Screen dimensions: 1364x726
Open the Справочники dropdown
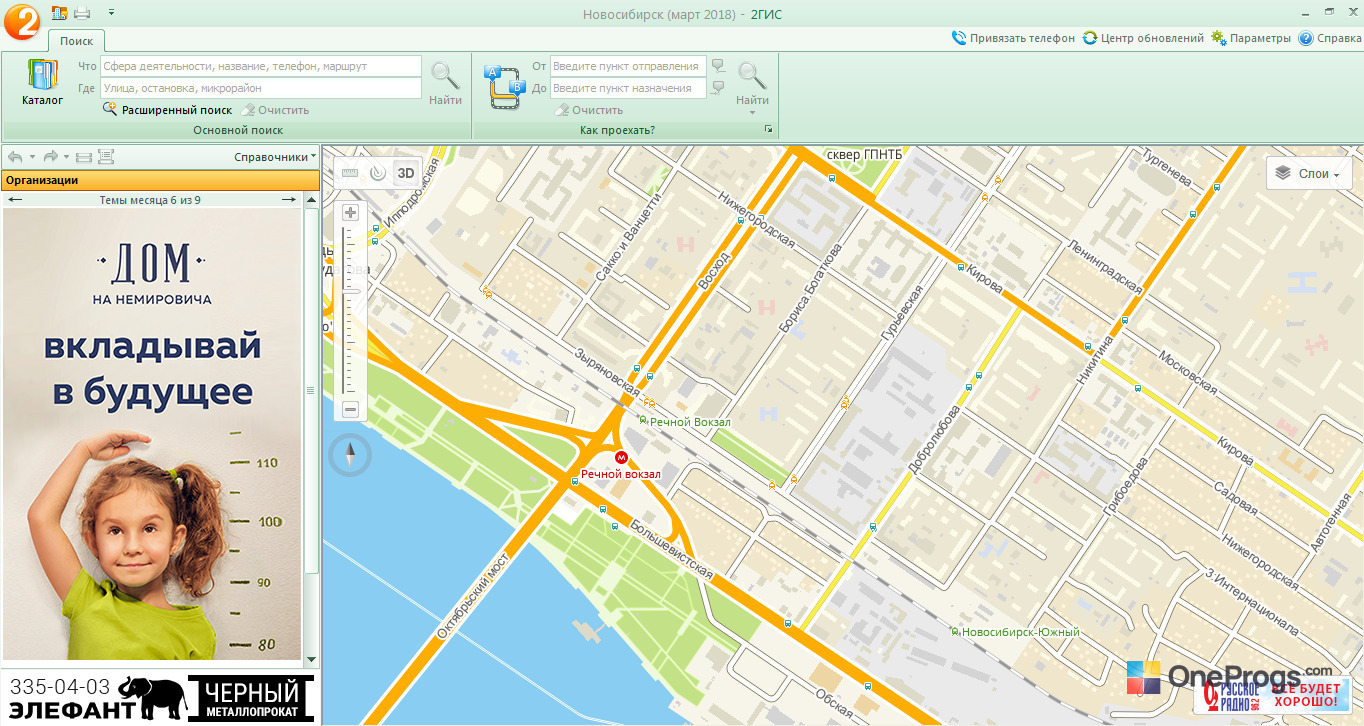click(275, 157)
